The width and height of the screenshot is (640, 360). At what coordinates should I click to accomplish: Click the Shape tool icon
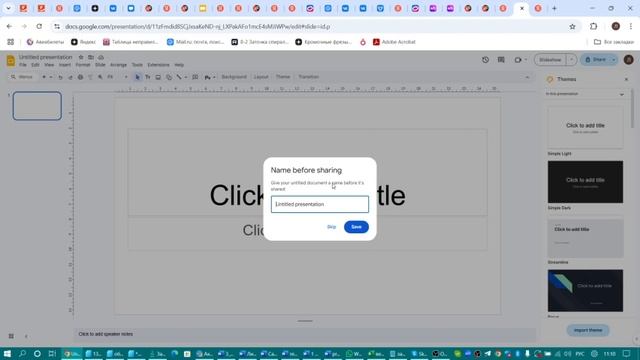169,77
